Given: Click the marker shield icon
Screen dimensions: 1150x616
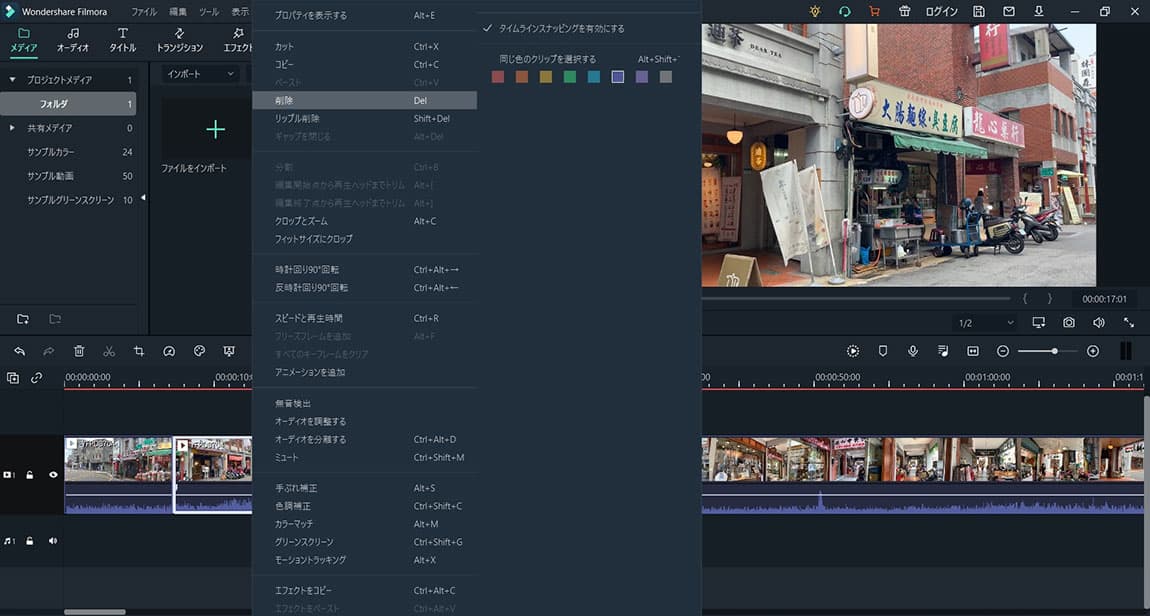Looking at the screenshot, I should pos(883,351).
